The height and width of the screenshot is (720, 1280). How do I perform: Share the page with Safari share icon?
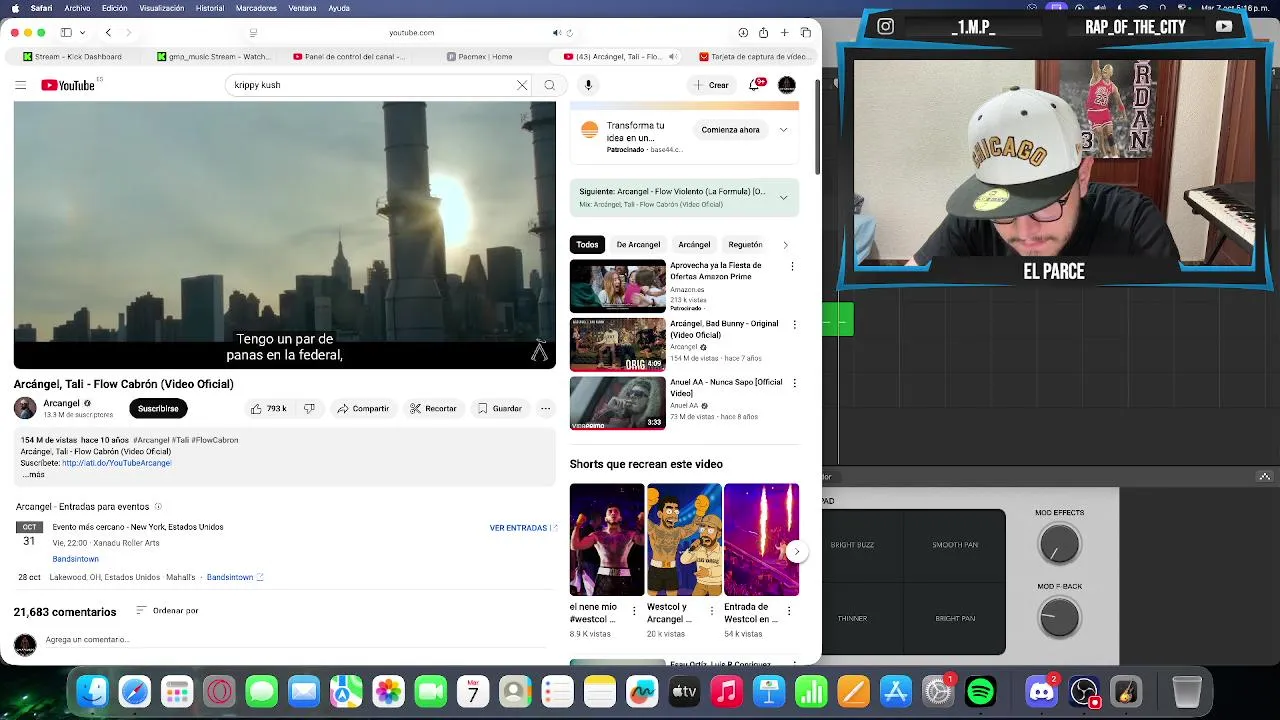point(764,32)
